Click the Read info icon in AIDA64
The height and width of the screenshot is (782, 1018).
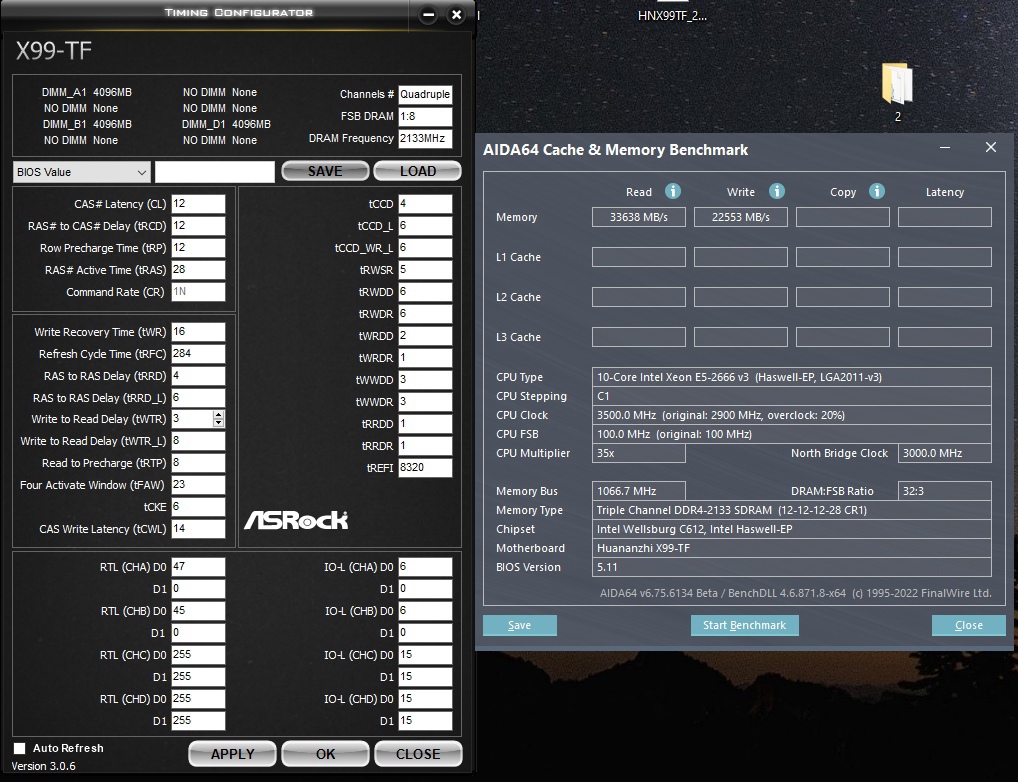point(673,191)
